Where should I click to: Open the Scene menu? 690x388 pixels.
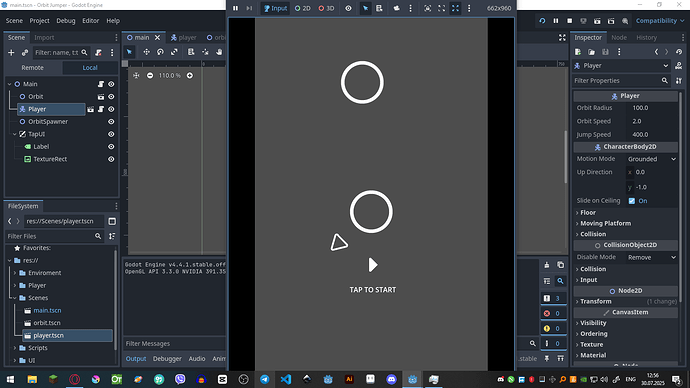point(14,21)
